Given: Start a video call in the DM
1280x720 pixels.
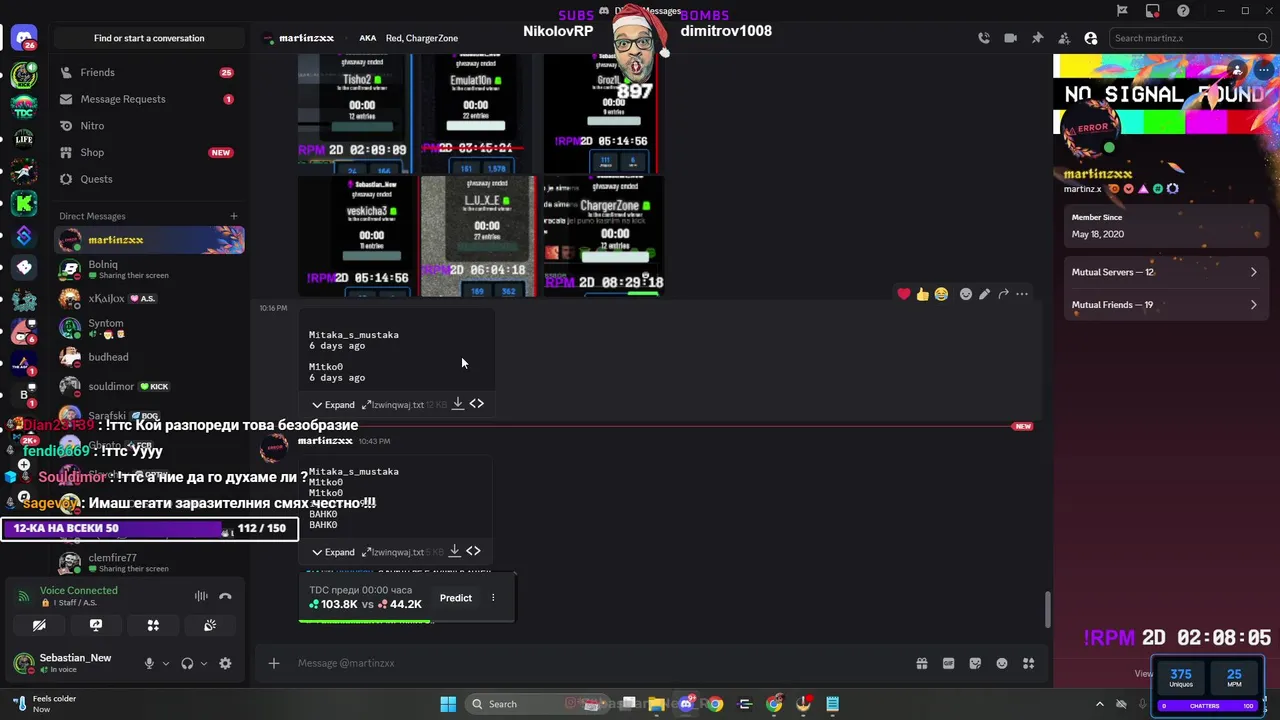Looking at the screenshot, I should point(1010,38).
